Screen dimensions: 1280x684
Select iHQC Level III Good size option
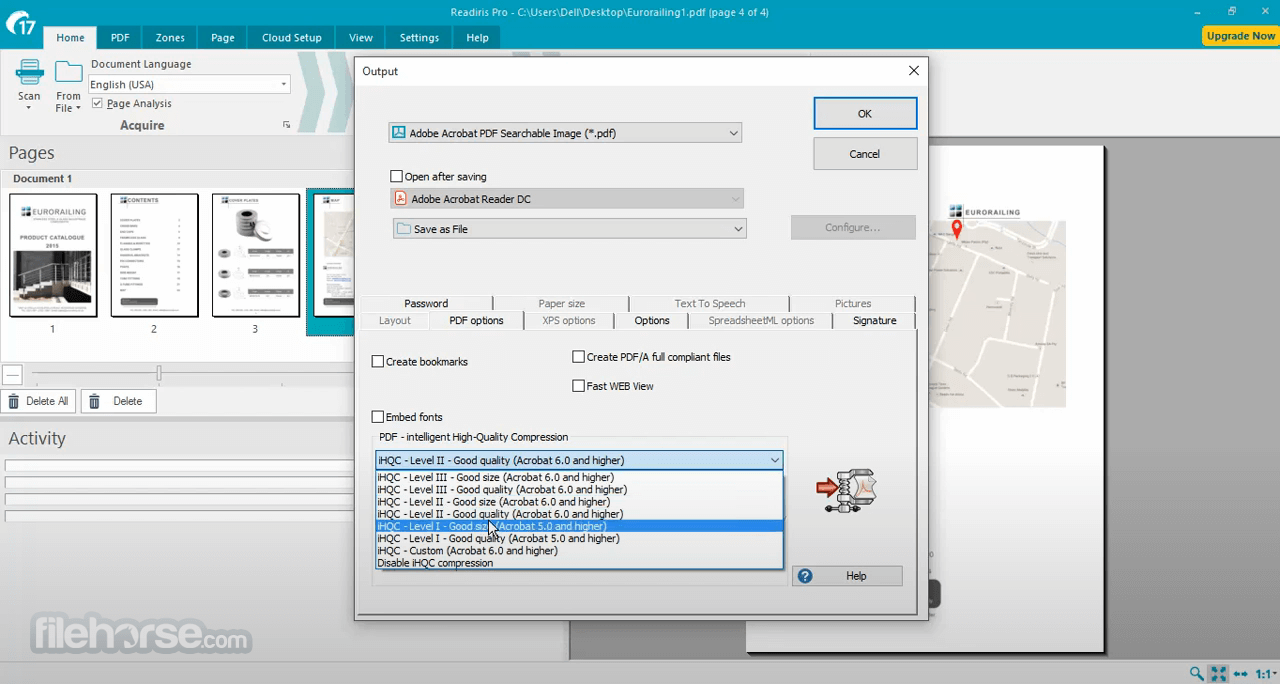[579, 477]
